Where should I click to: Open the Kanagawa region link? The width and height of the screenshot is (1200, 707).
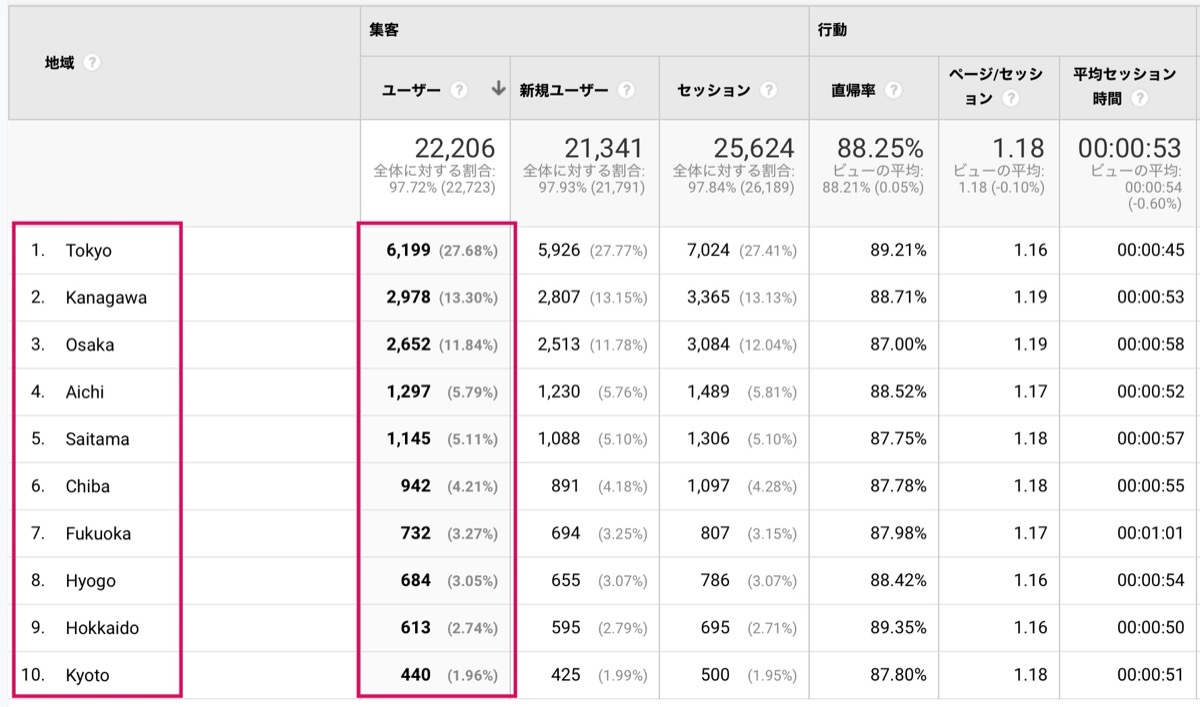tap(106, 298)
